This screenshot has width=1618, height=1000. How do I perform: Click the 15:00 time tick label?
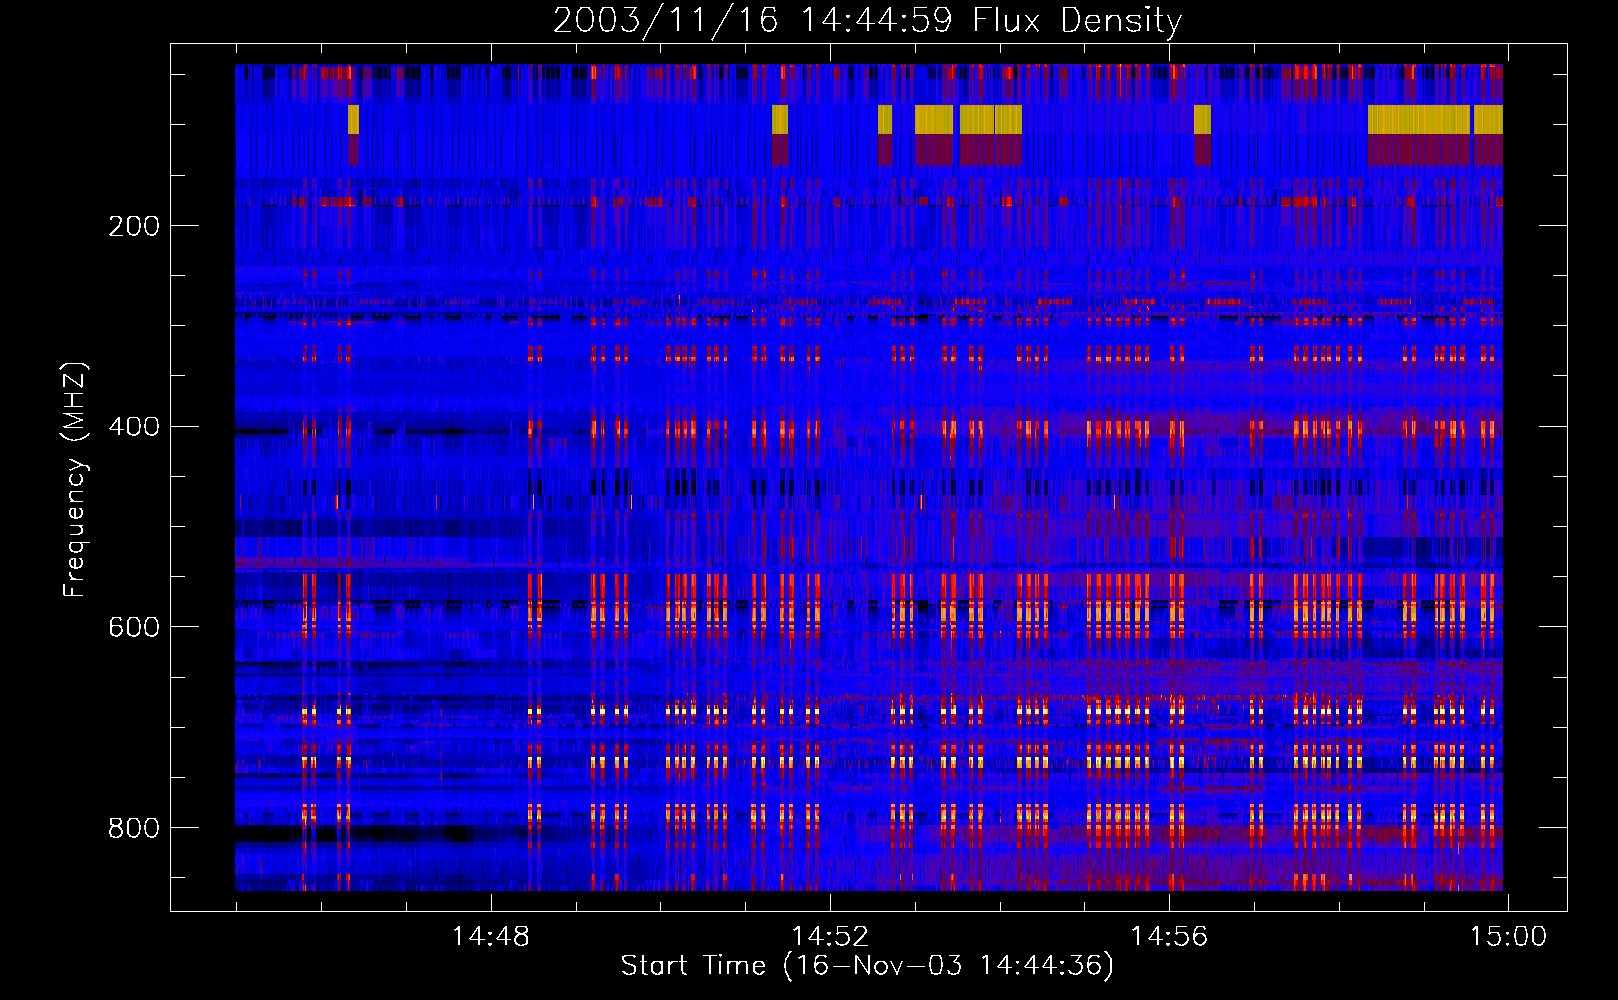pos(1508,937)
